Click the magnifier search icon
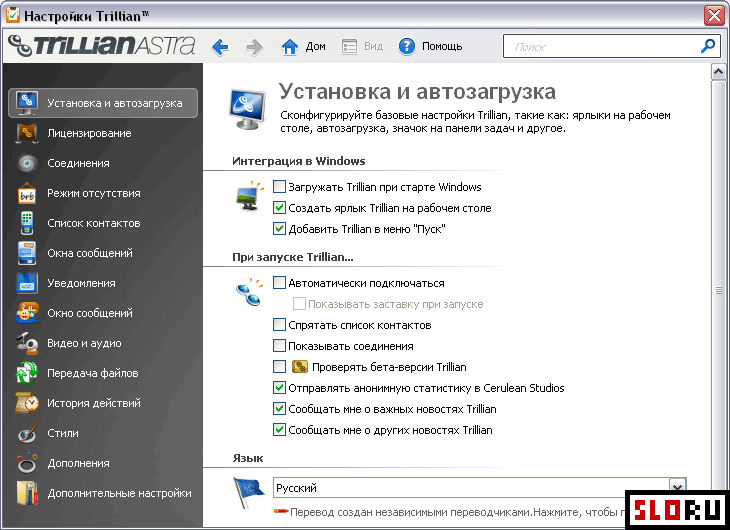 (708, 46)
